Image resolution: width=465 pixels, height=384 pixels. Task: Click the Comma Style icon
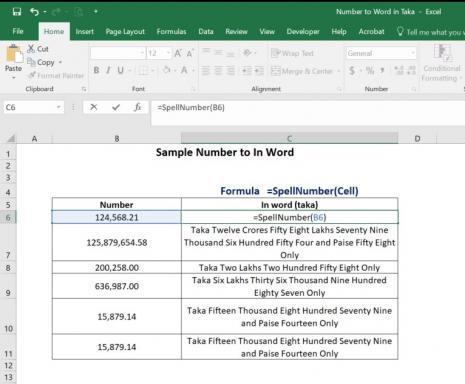(x=382, y=71)
